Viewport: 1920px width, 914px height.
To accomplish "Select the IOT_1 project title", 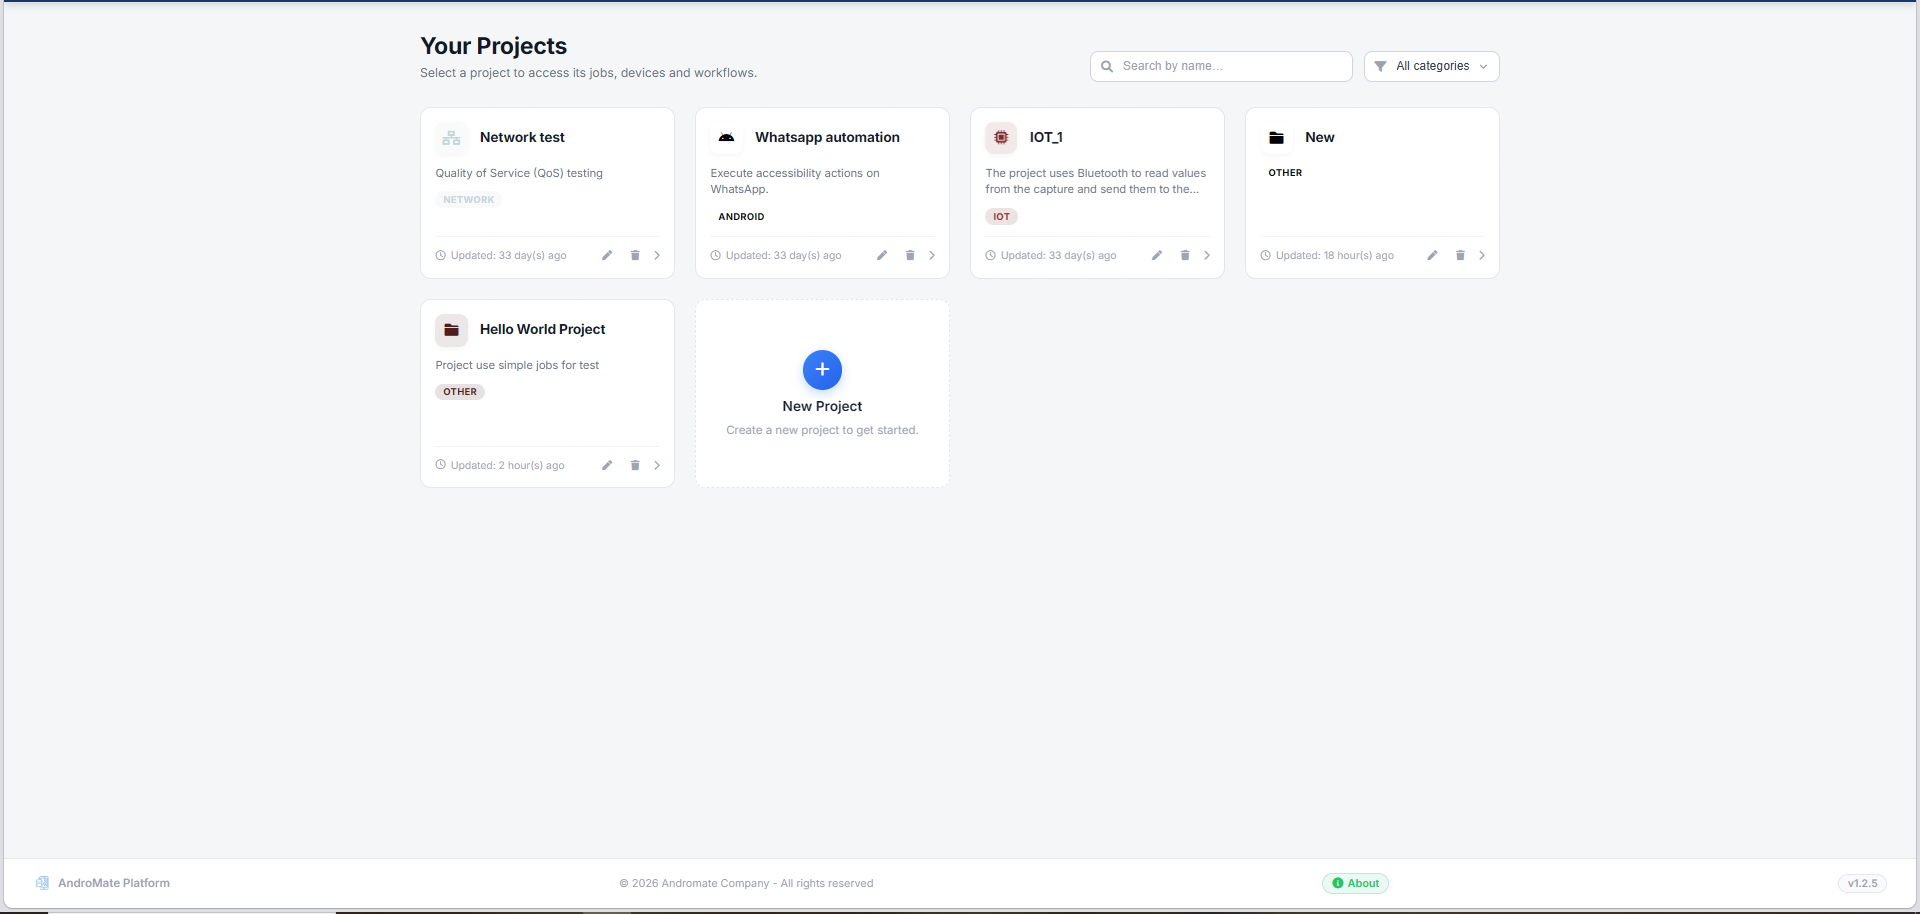I will (x=1046, y=138).
